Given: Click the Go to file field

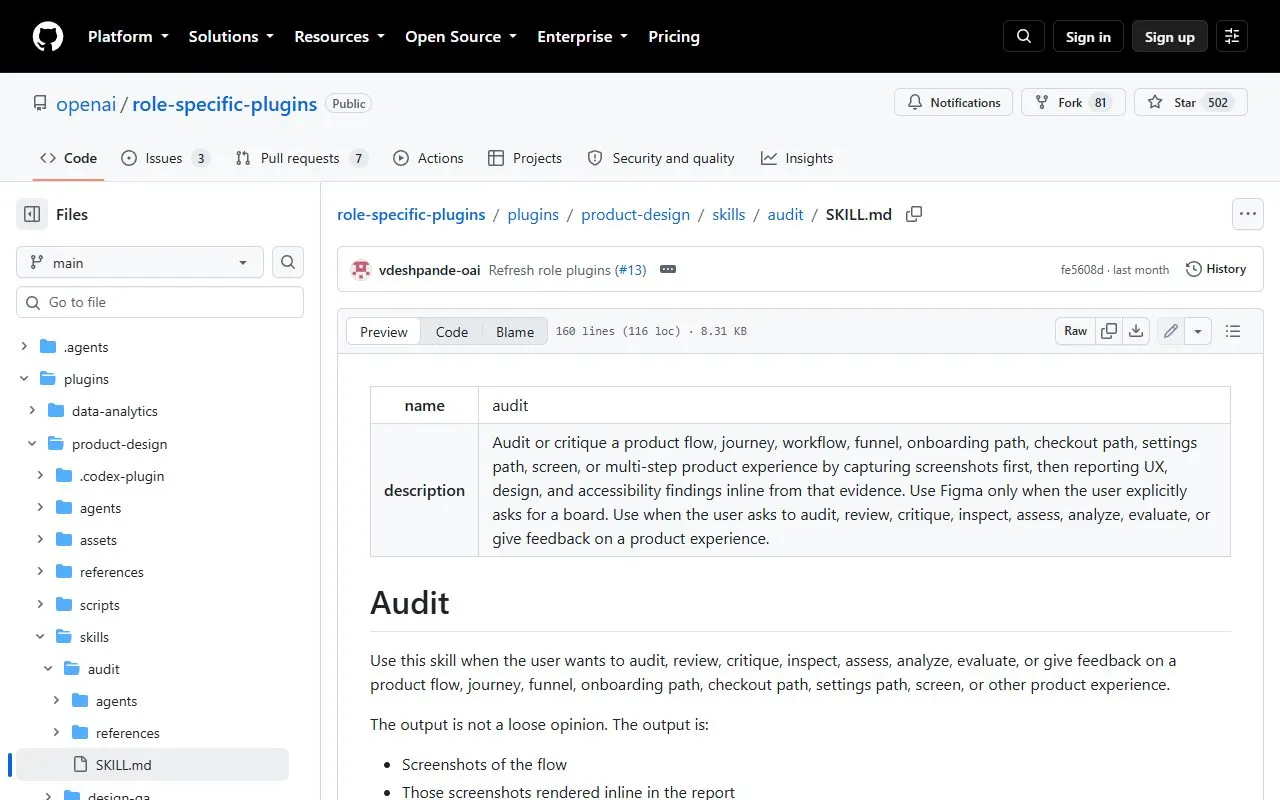Looking at the screenshot, I should pos(160,302).
